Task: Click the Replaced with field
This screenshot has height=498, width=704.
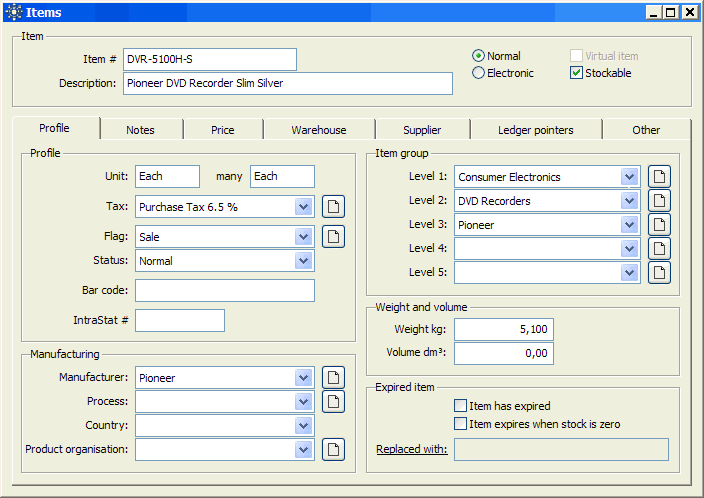Action: (x=561, y=450)
